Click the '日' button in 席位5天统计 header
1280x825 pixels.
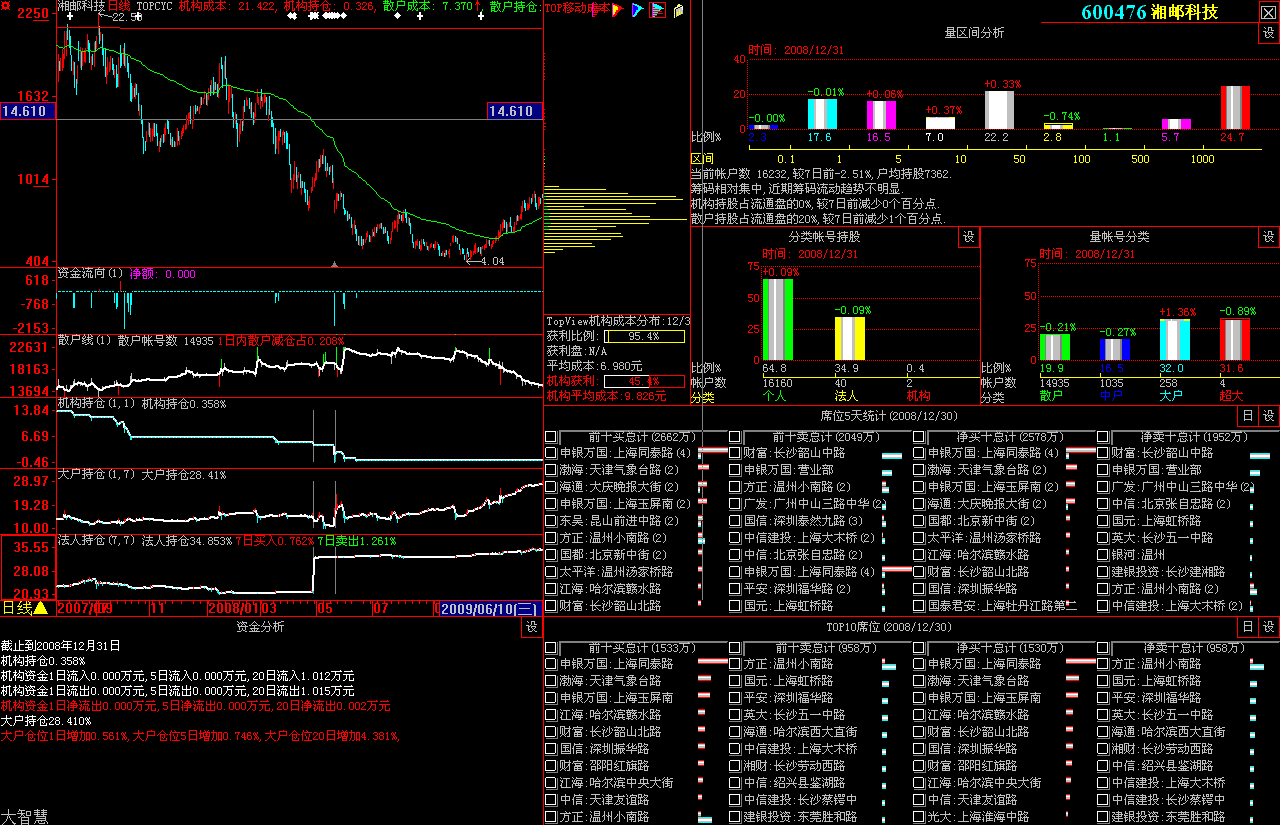point(1247,416)
